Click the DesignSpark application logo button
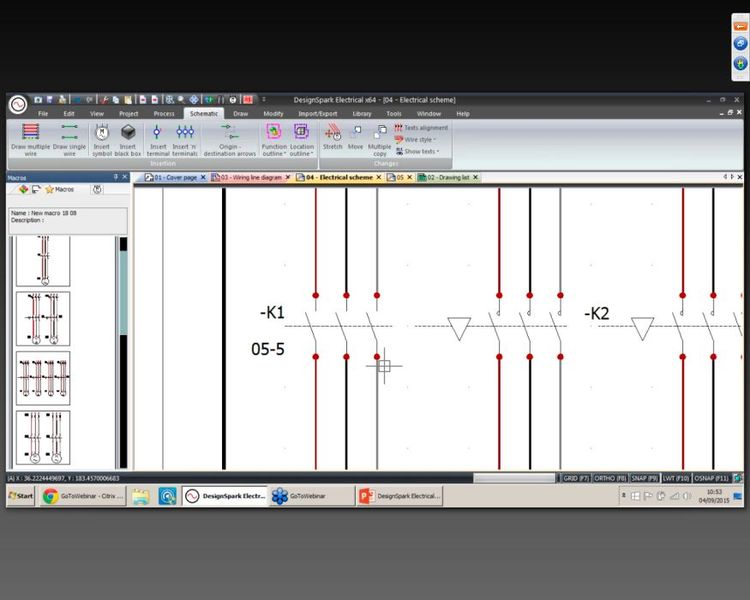Screen dimensions: 750x600 18,104
